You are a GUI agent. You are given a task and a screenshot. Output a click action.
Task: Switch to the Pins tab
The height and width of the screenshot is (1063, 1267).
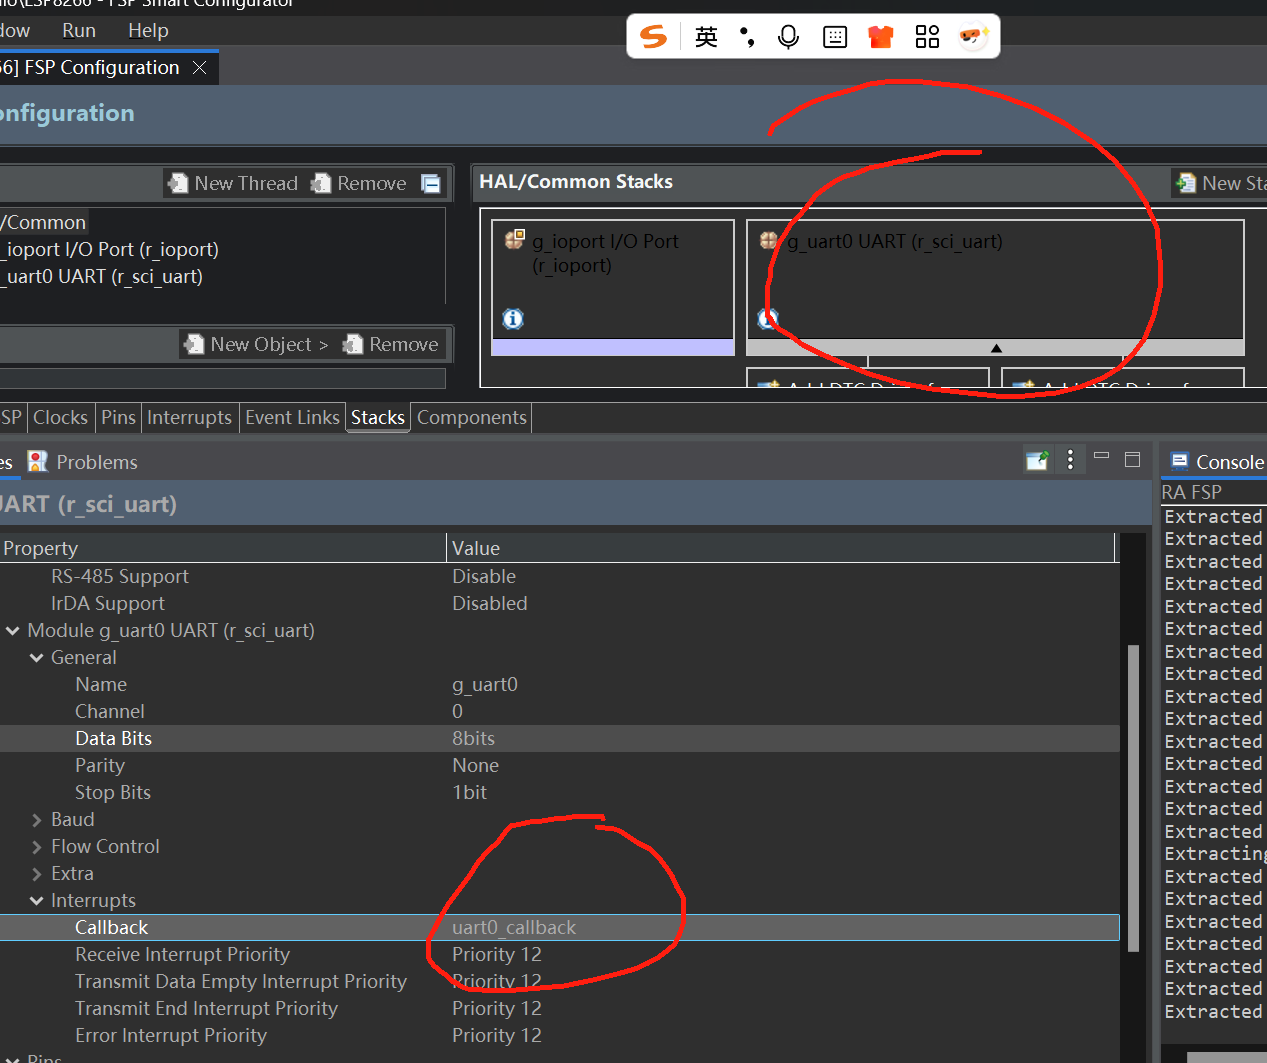[x=118, y=417]
